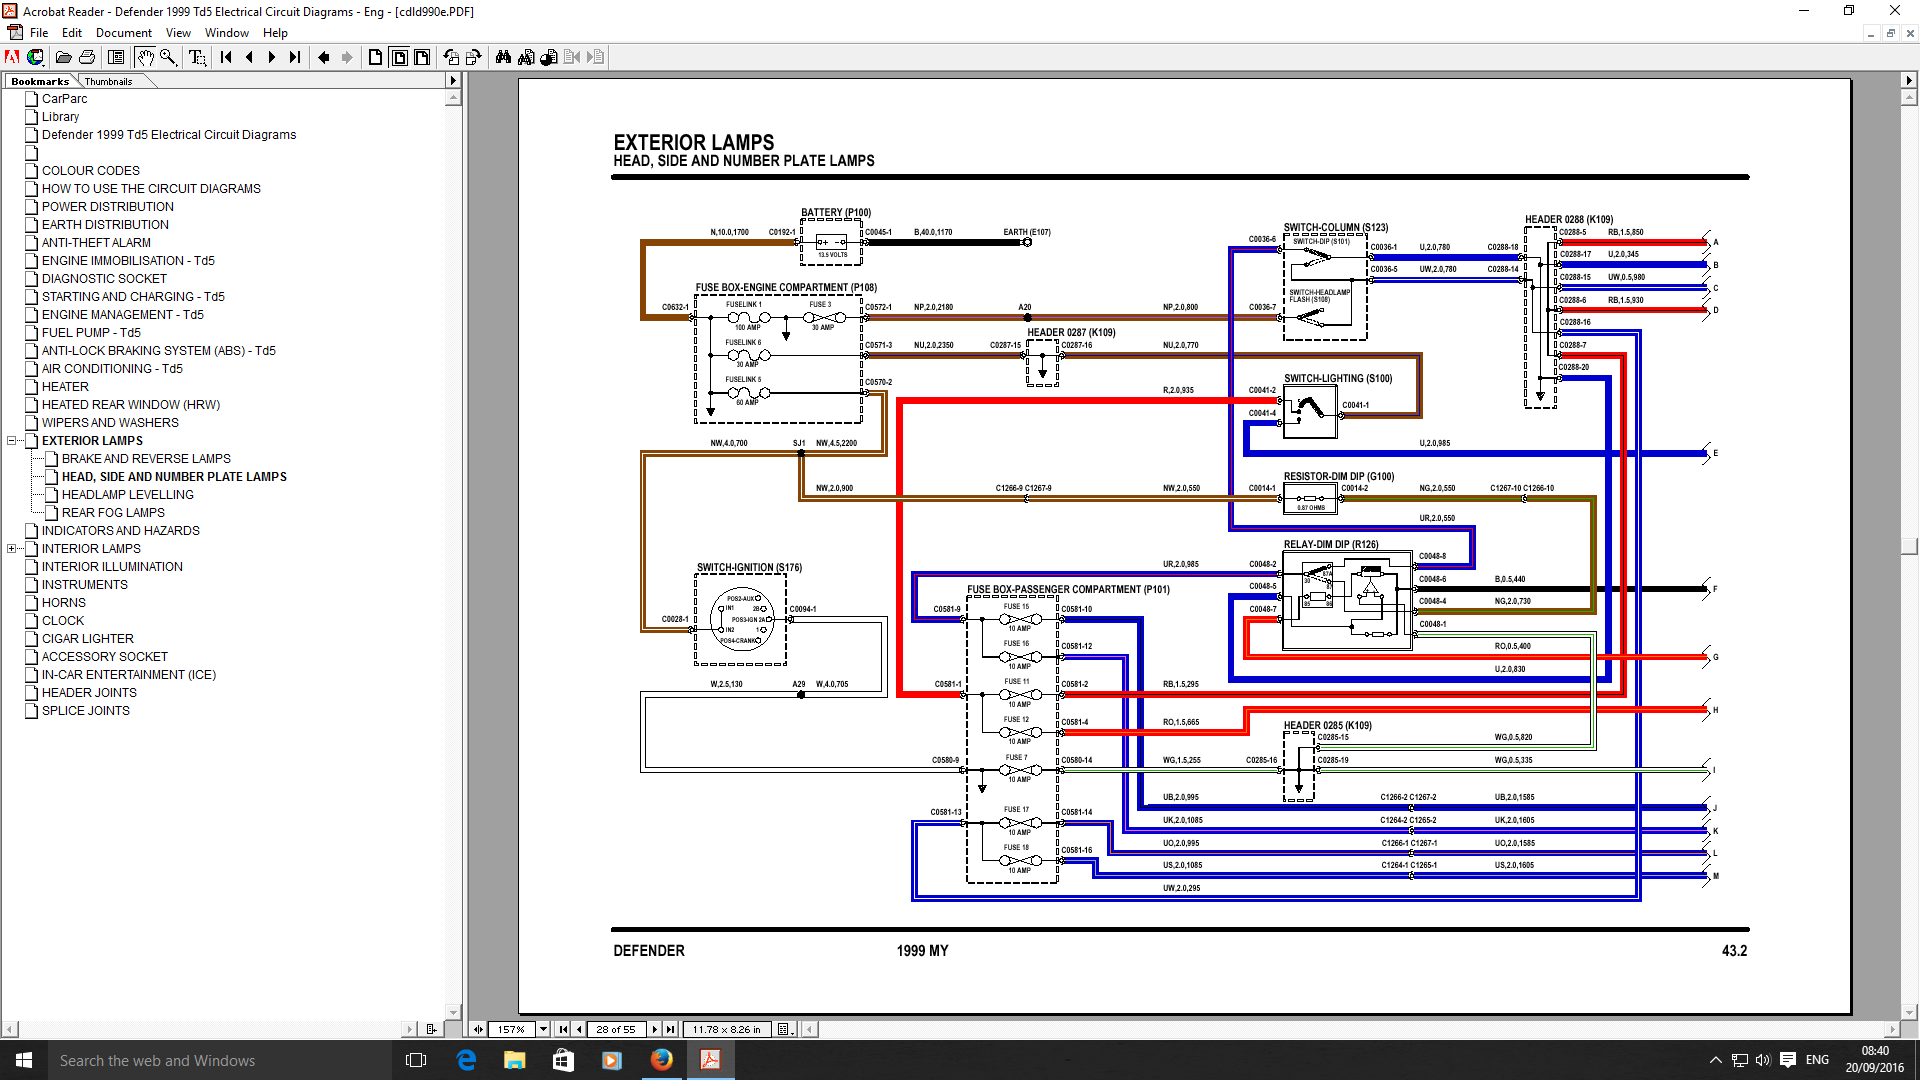Rotate view counterclockwise

pos(451,58)
